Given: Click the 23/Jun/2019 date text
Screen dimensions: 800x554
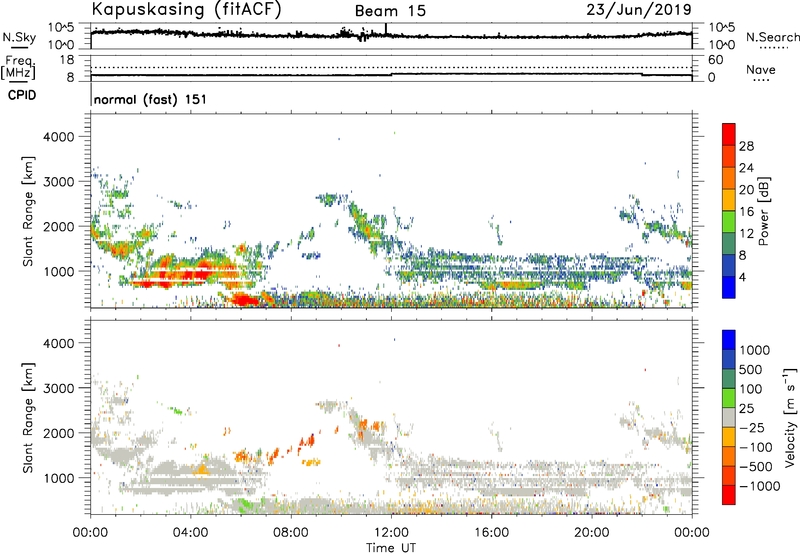Looking at the screenshot, I should click(x=639, y=9).
